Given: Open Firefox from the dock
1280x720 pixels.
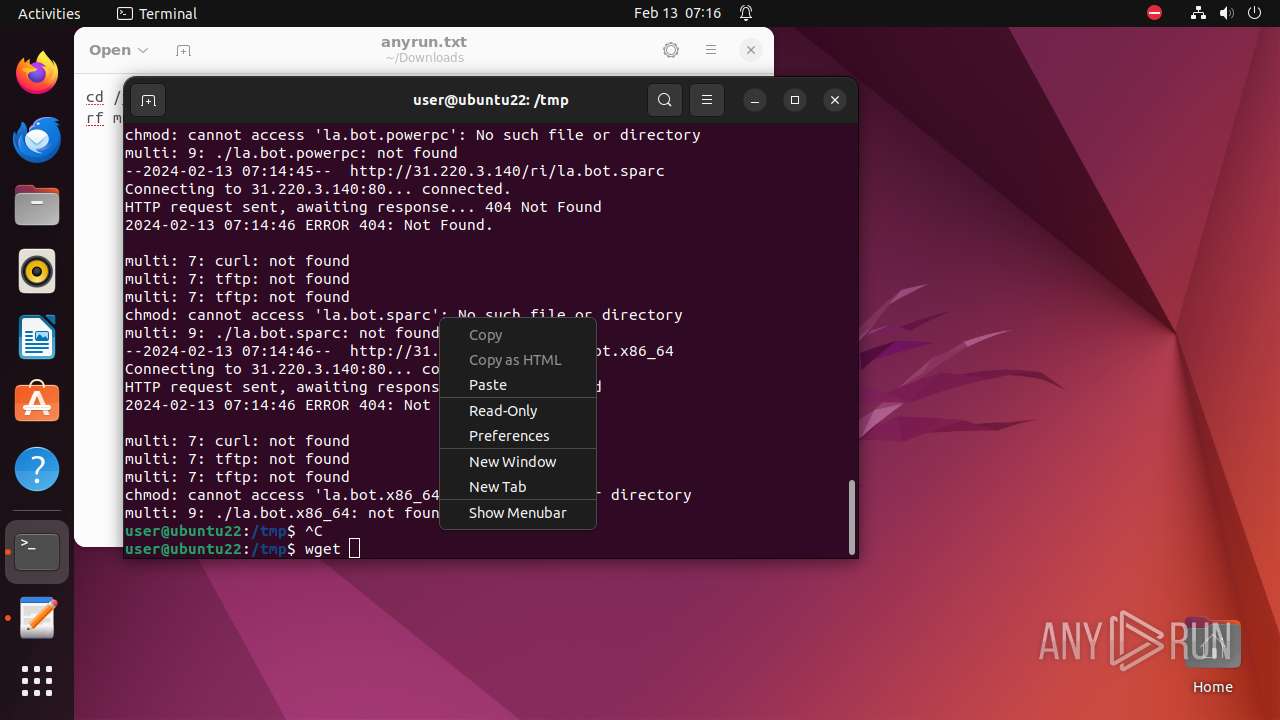Looking at the screenshot, I should 37,74.
